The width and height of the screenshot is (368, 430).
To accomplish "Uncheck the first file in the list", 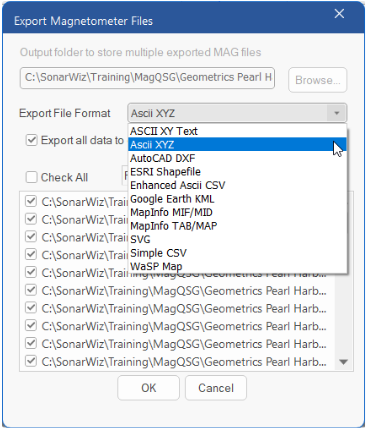I will [x=31, y=201].
